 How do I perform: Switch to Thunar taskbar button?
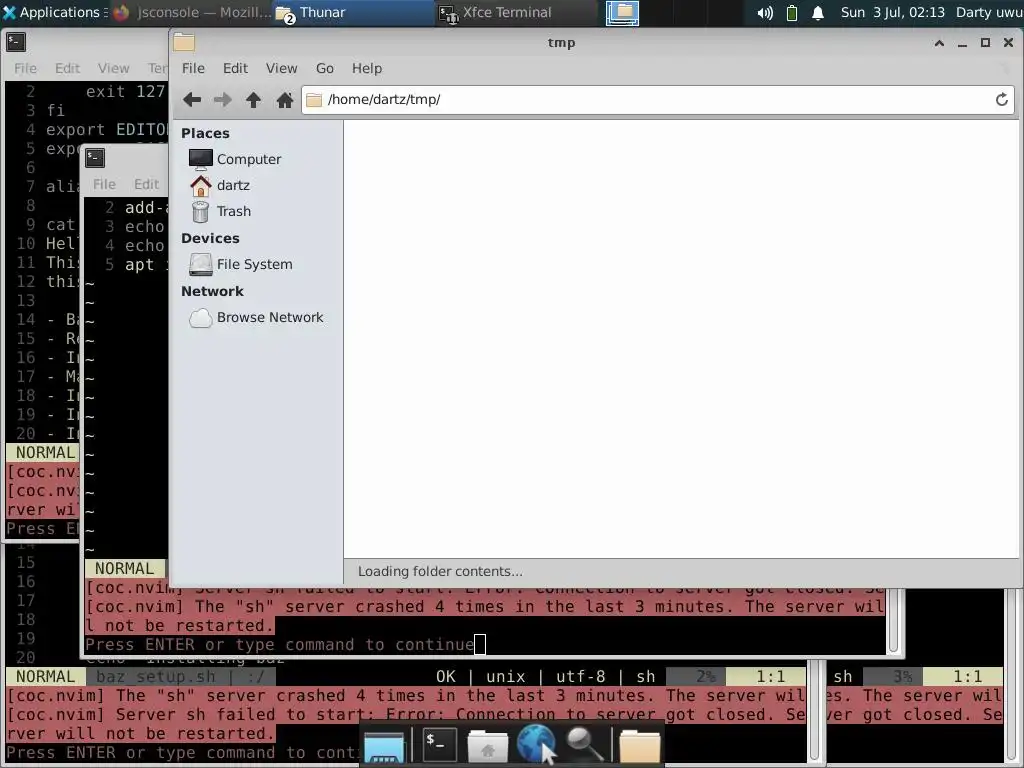(353, 12)
